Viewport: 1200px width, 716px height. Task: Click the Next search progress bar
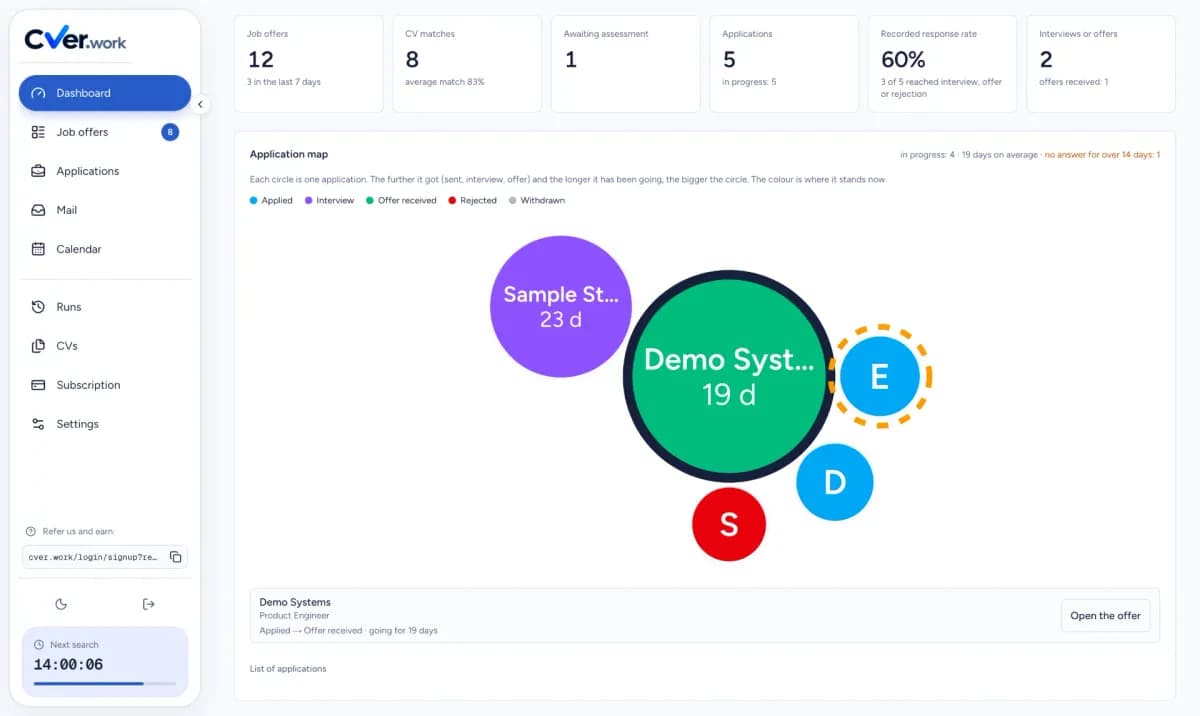tap(104, 684)
